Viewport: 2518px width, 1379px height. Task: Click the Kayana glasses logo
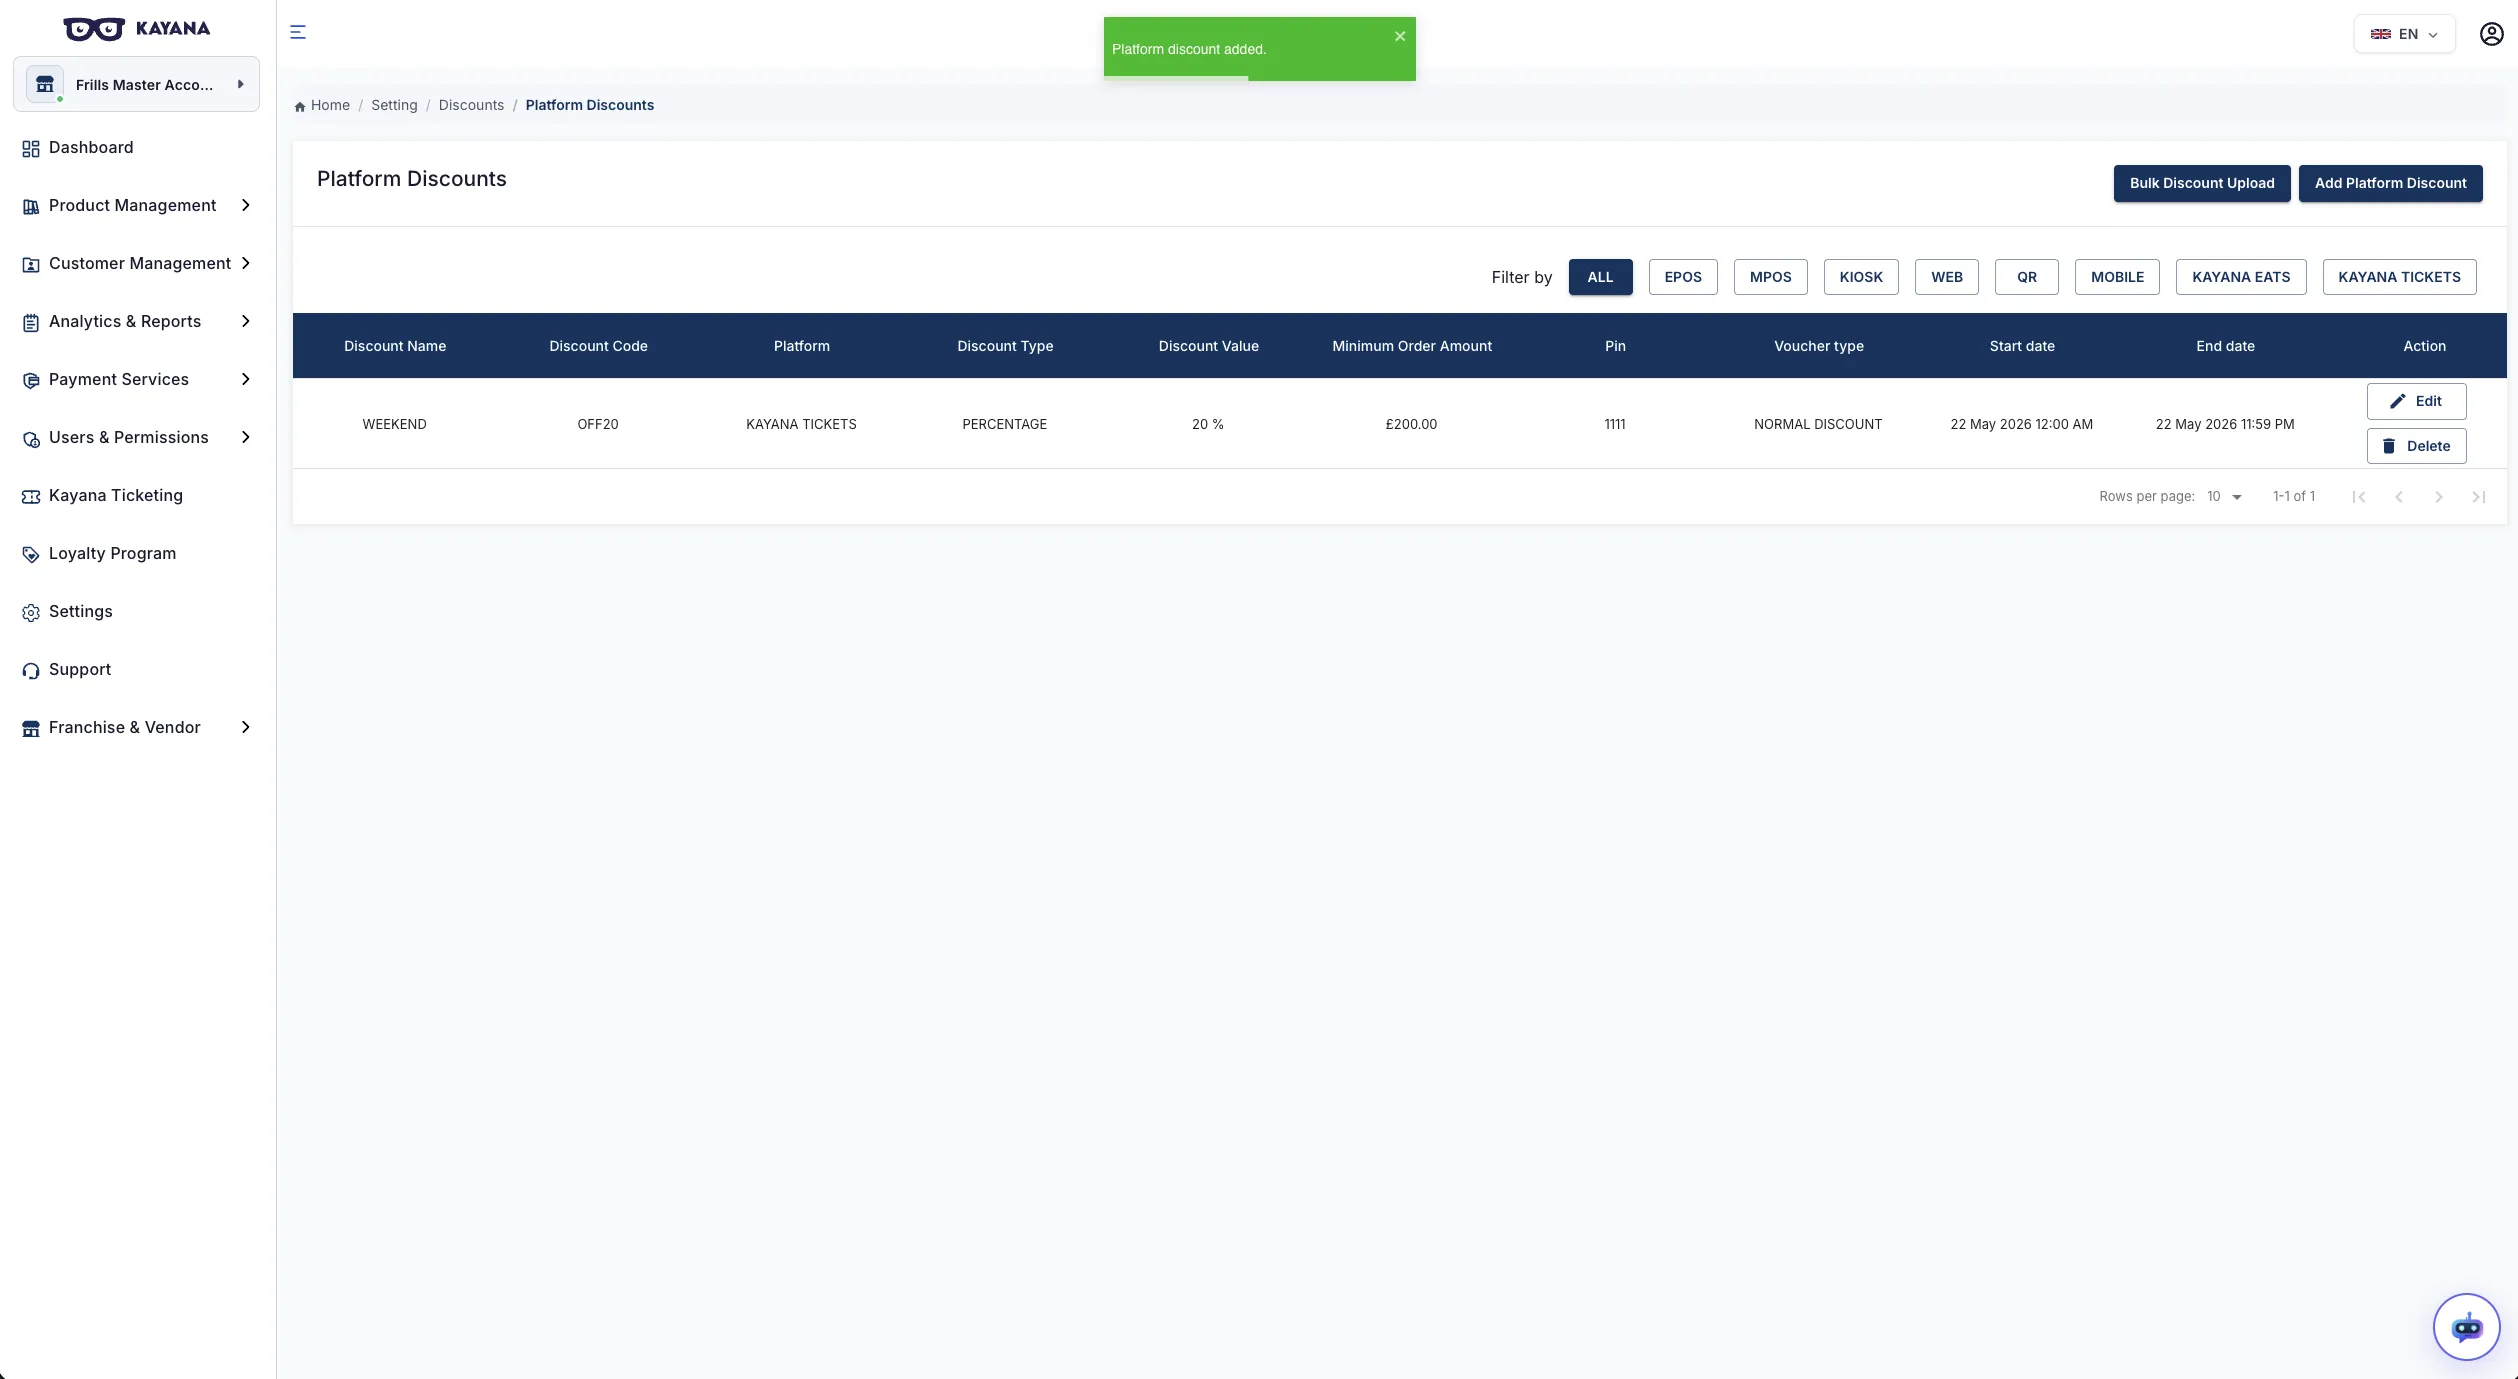pyautogui.click(x=94, y=29)
